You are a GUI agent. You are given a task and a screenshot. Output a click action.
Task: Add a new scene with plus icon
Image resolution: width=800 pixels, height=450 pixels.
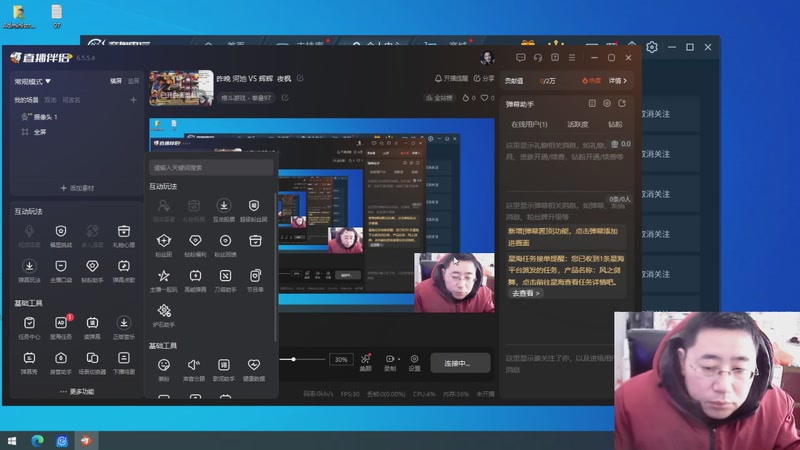click(133, 100)
